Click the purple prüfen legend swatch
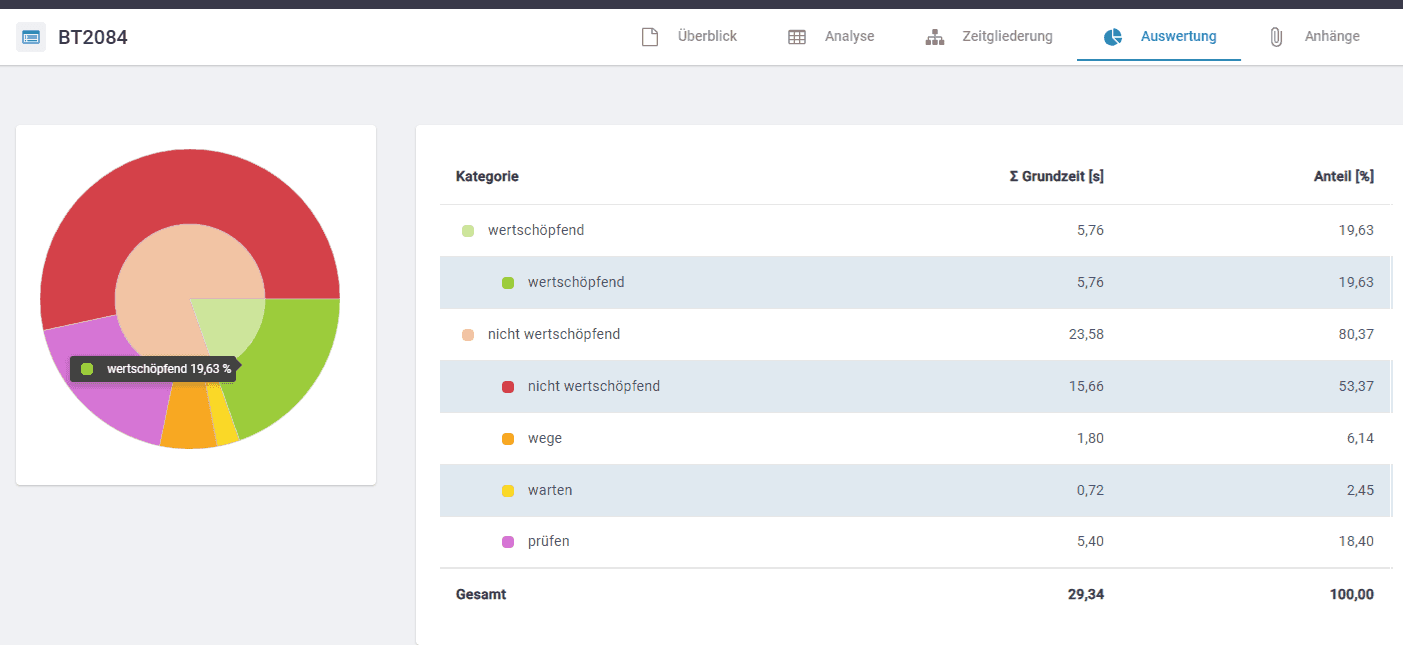Screen dimensions: 1403x645 click(508, 542)
